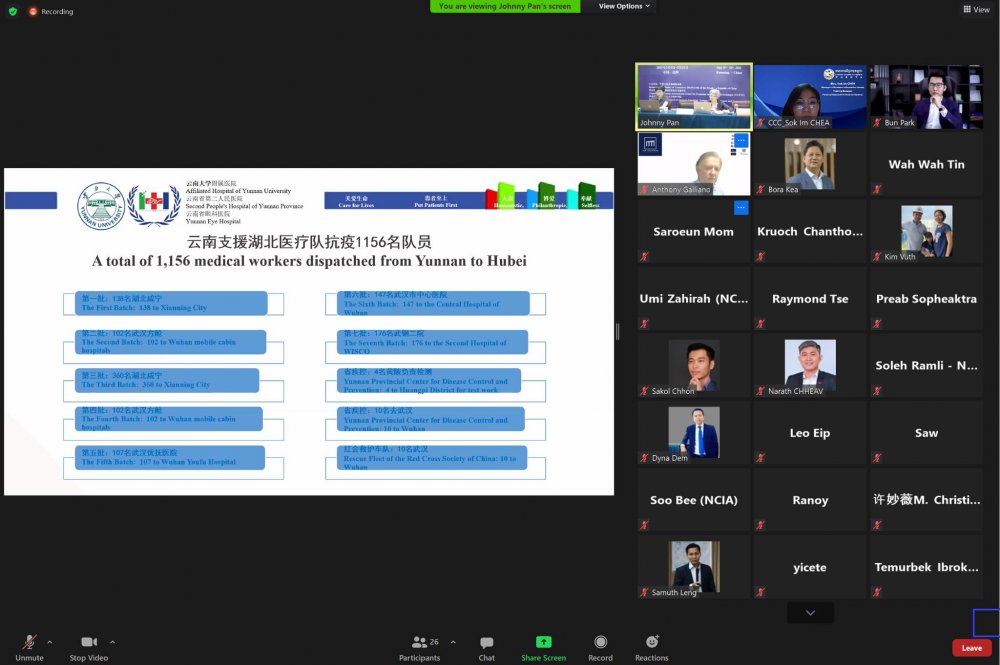Stop Video camera toggle
1000x665 pixels.
[90, 643]
